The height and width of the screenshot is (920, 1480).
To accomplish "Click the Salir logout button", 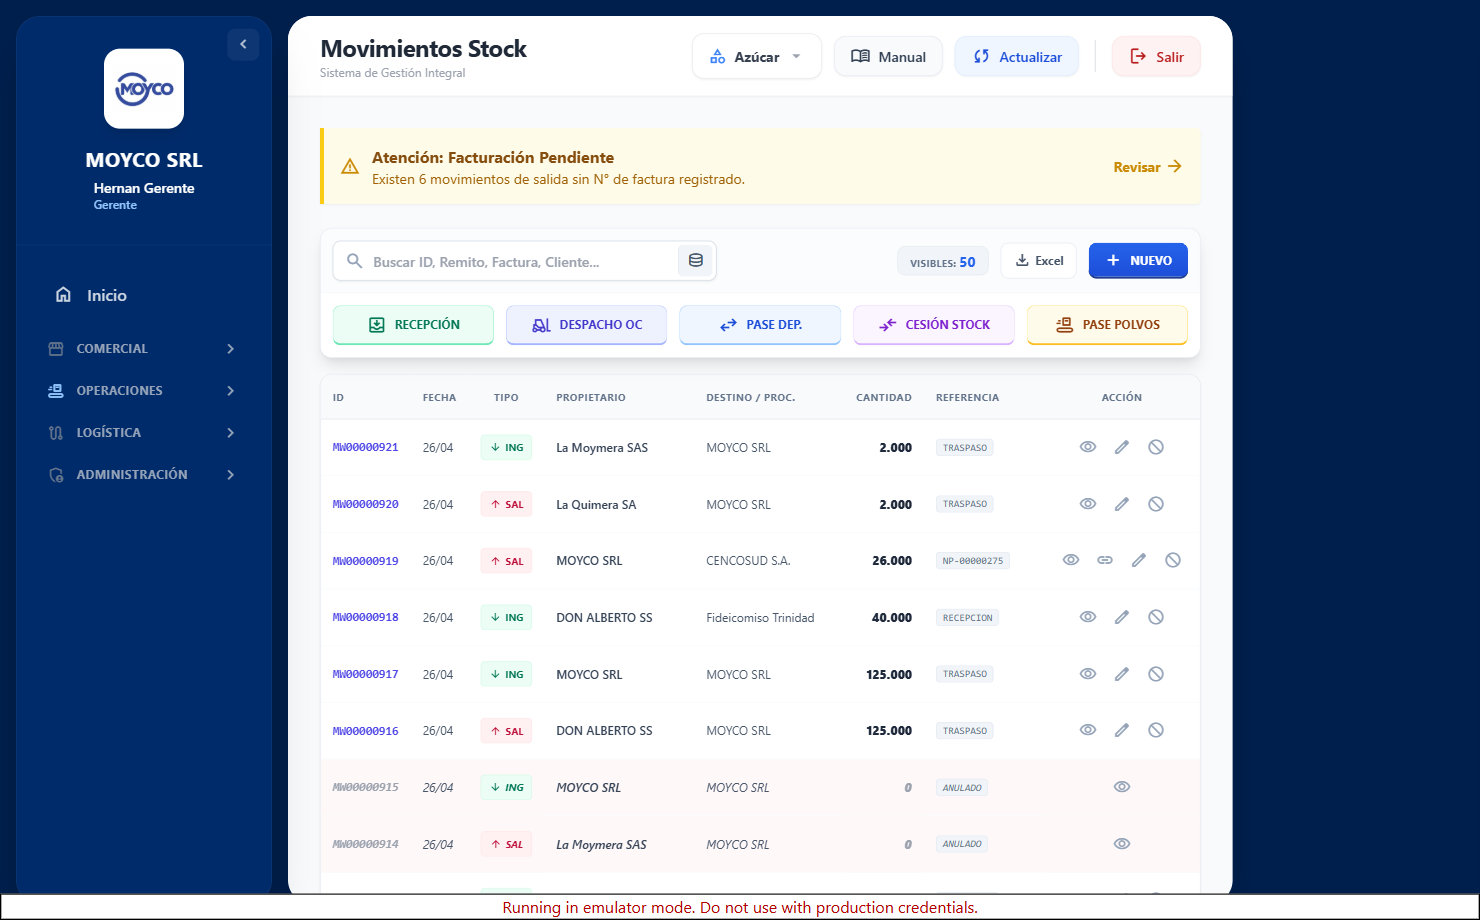I will (1156, 56).
